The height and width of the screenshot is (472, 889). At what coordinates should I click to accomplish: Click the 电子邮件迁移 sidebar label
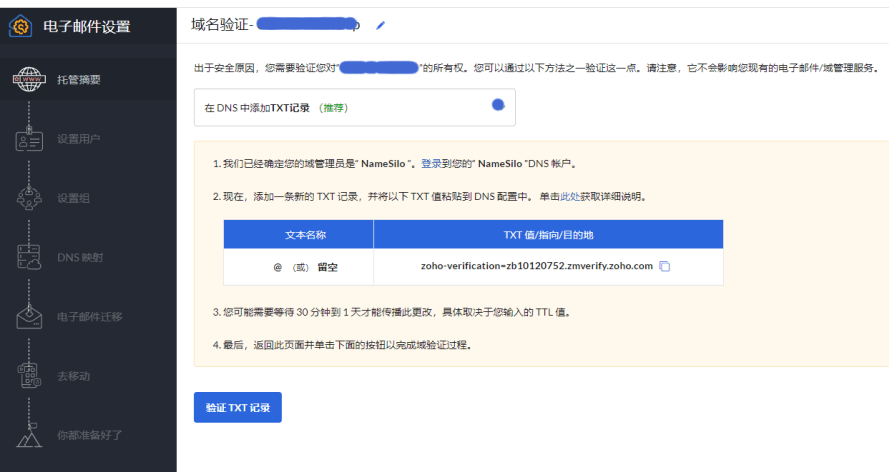click(90, 317)
